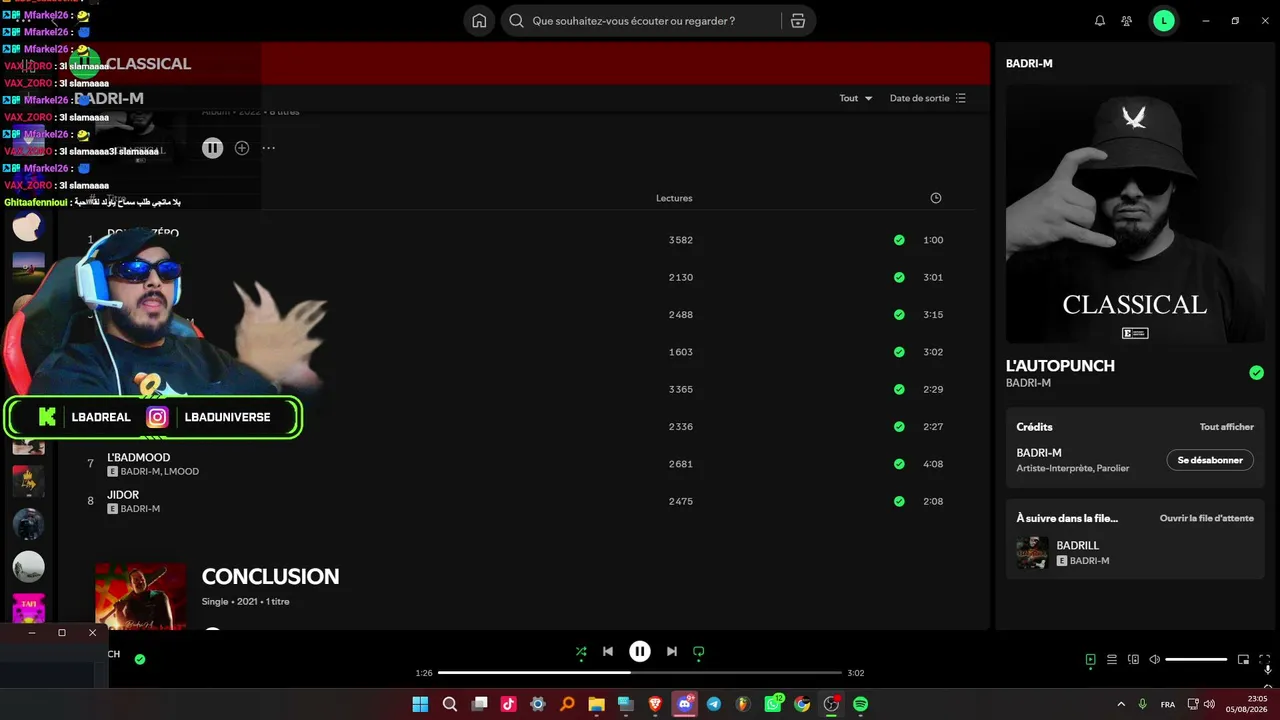Open File Explorer from the taskbar
This screenshot has width=1280, height=720.
[597, 704]
